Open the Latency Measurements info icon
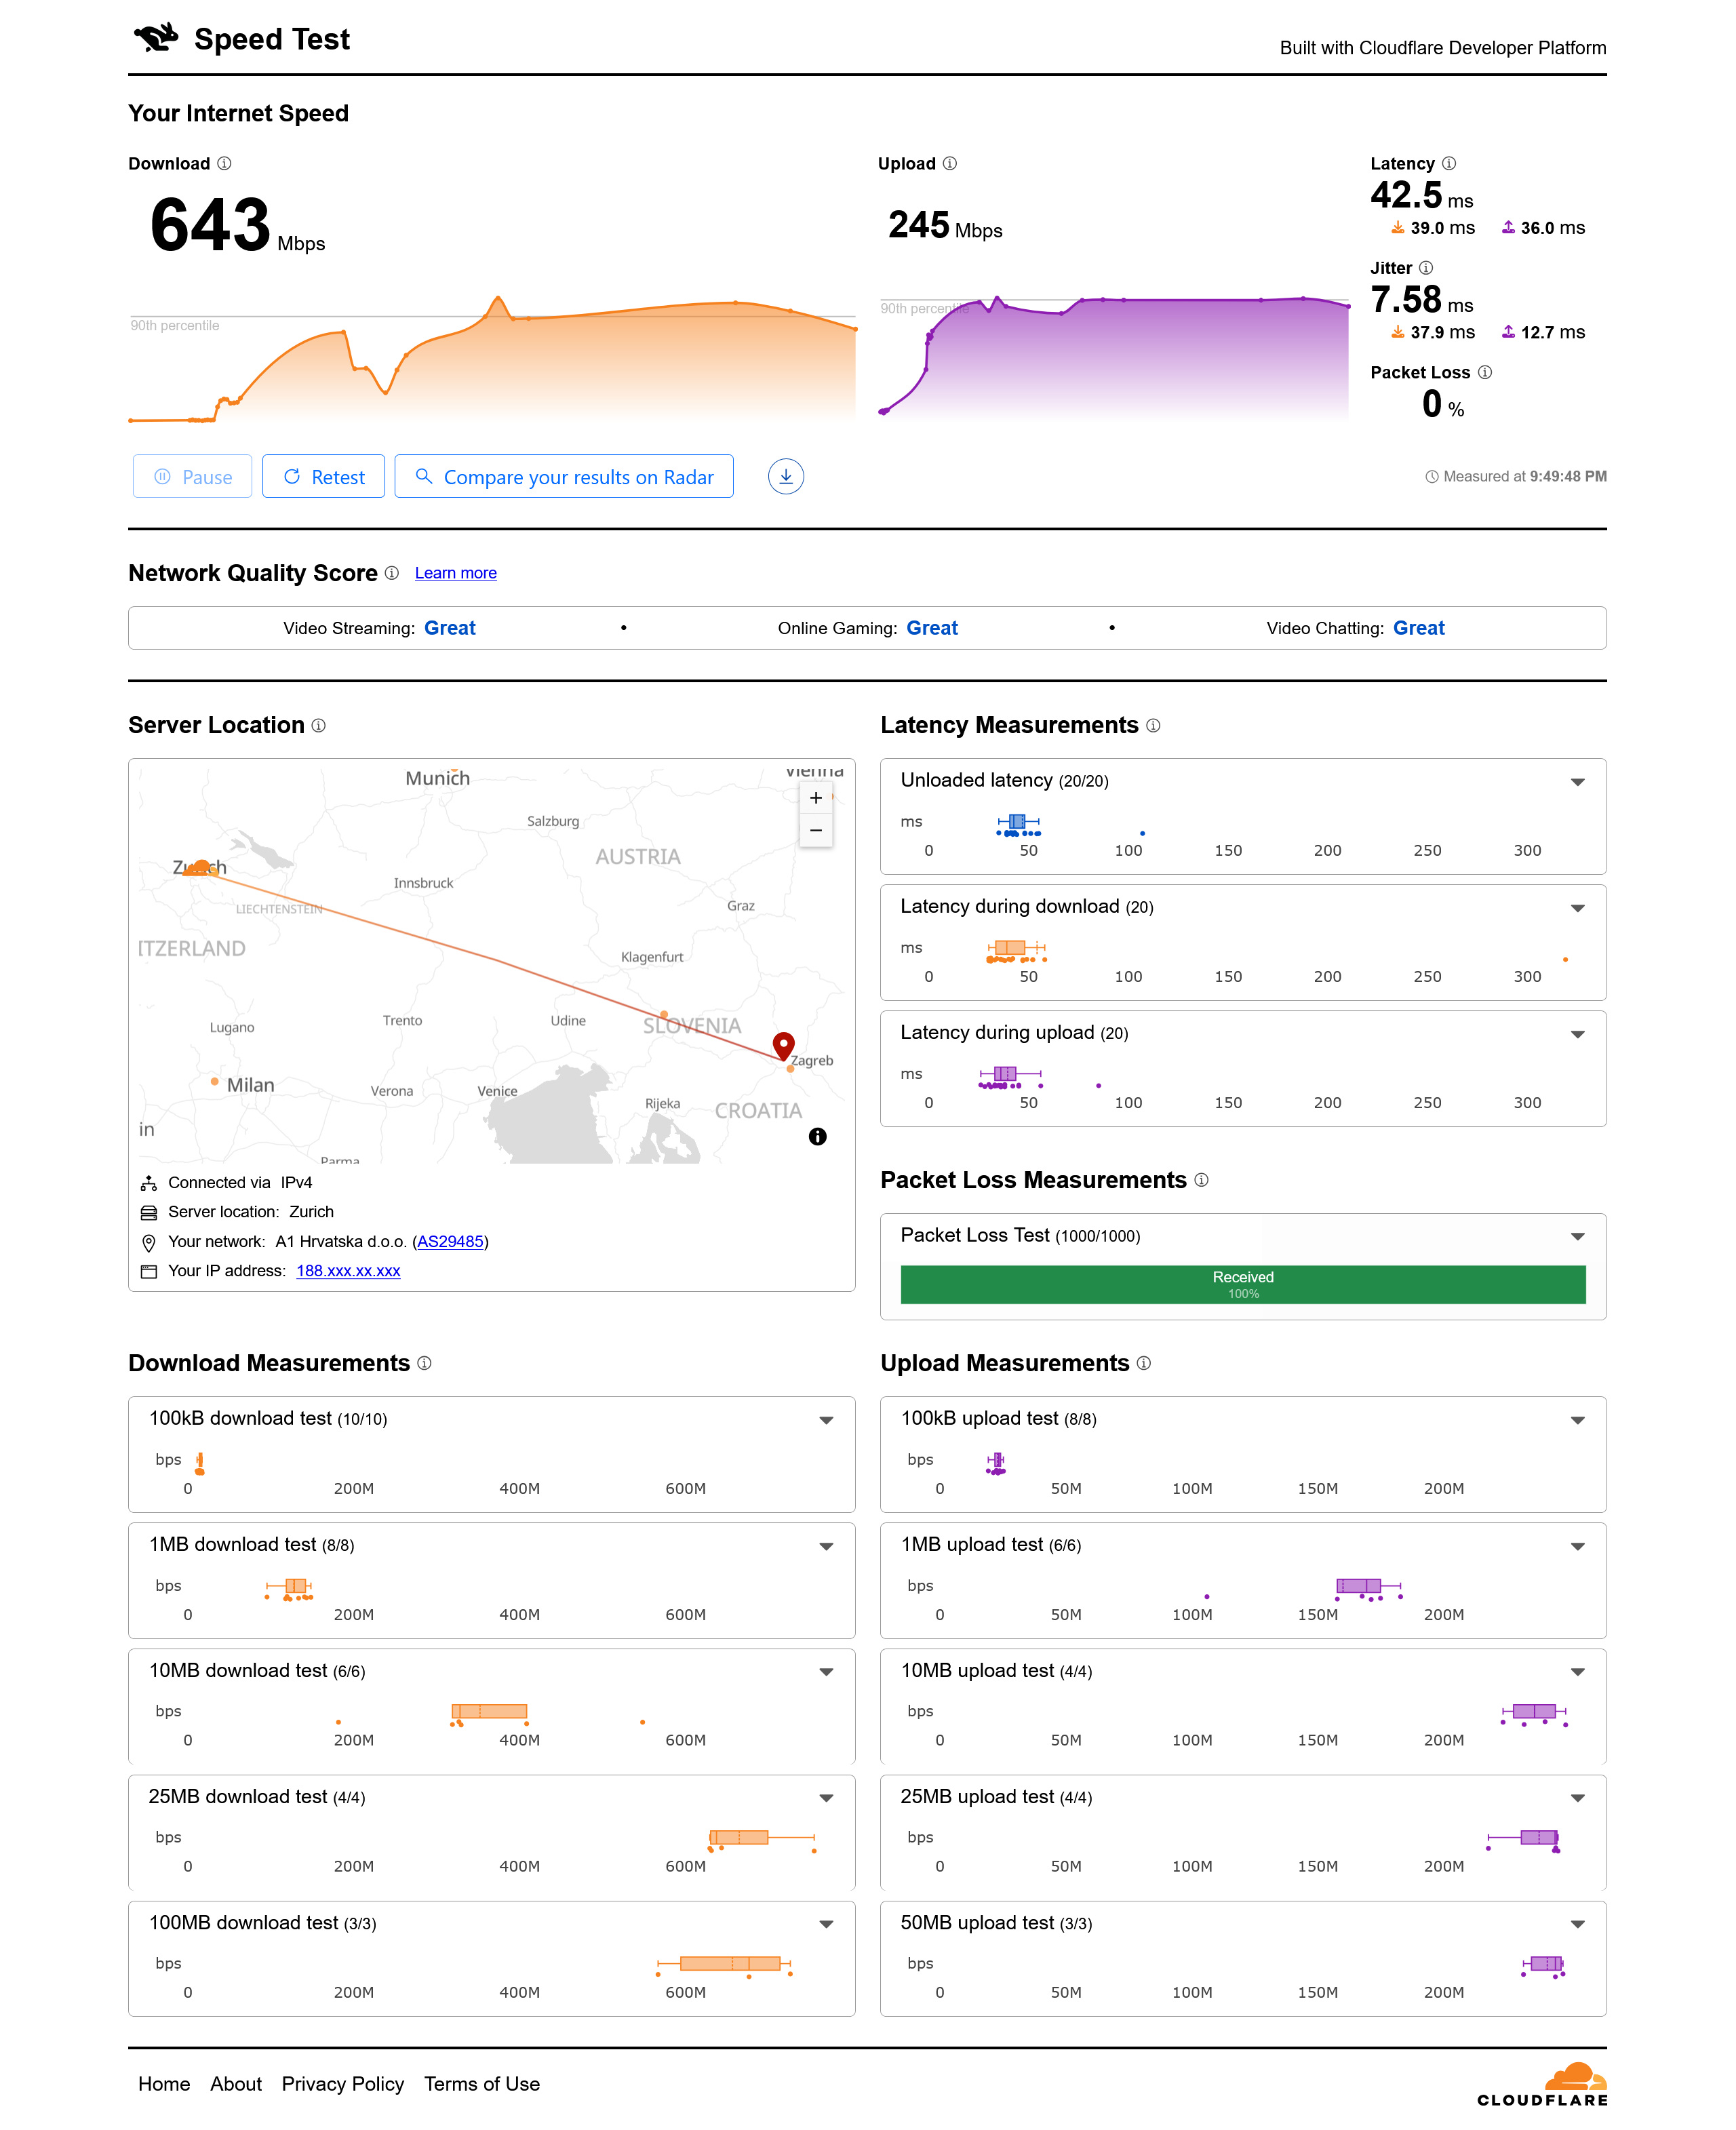The image size is (1736, 2130). click(1153, 725)
